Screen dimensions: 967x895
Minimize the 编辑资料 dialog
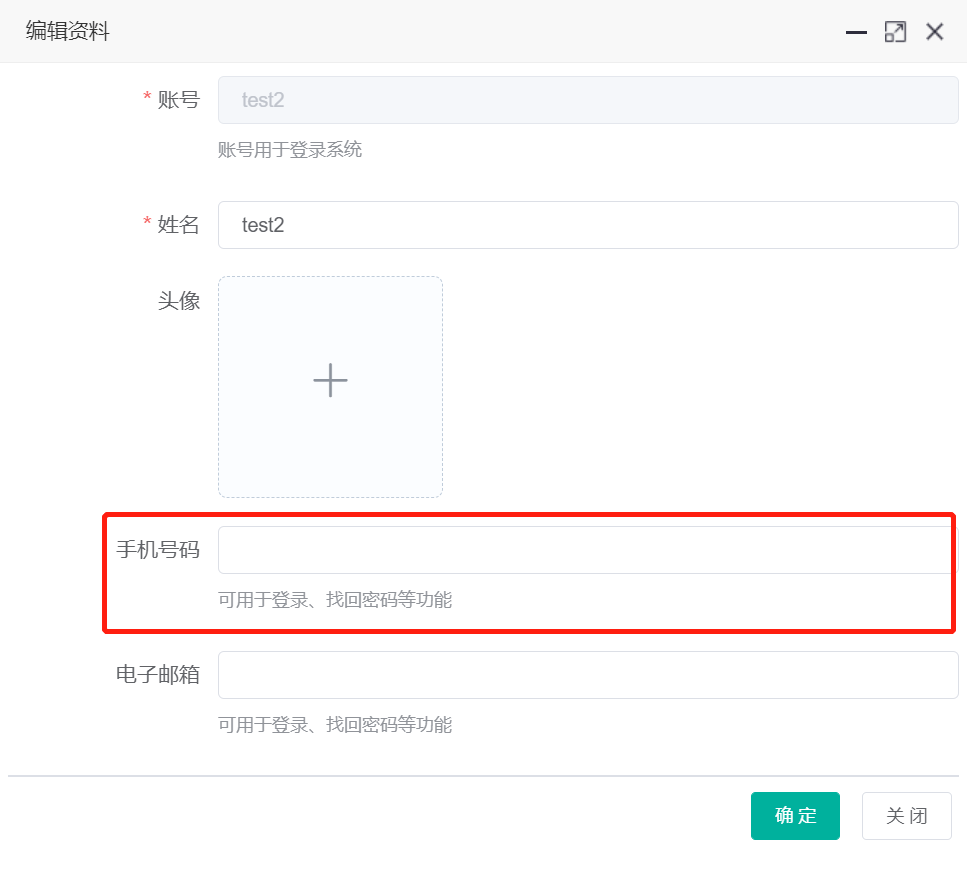856,32
